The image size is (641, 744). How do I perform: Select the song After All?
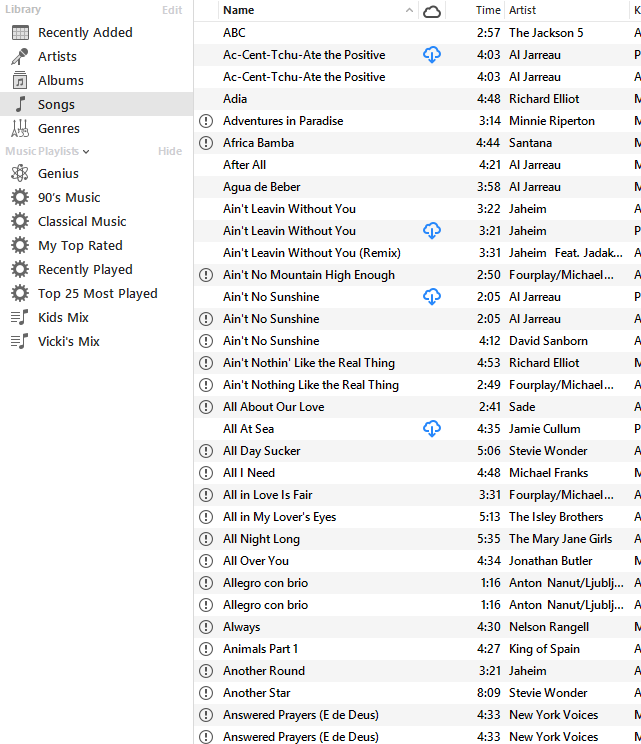tap(244, 165)
